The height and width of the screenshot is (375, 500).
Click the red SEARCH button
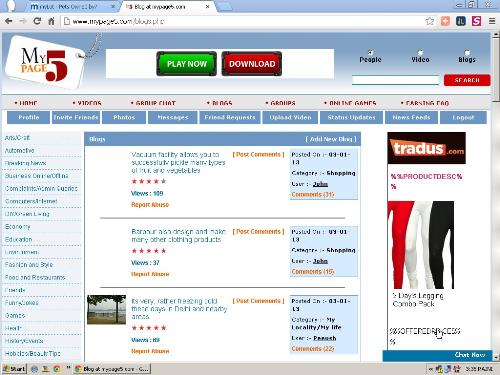coord(467,80)
